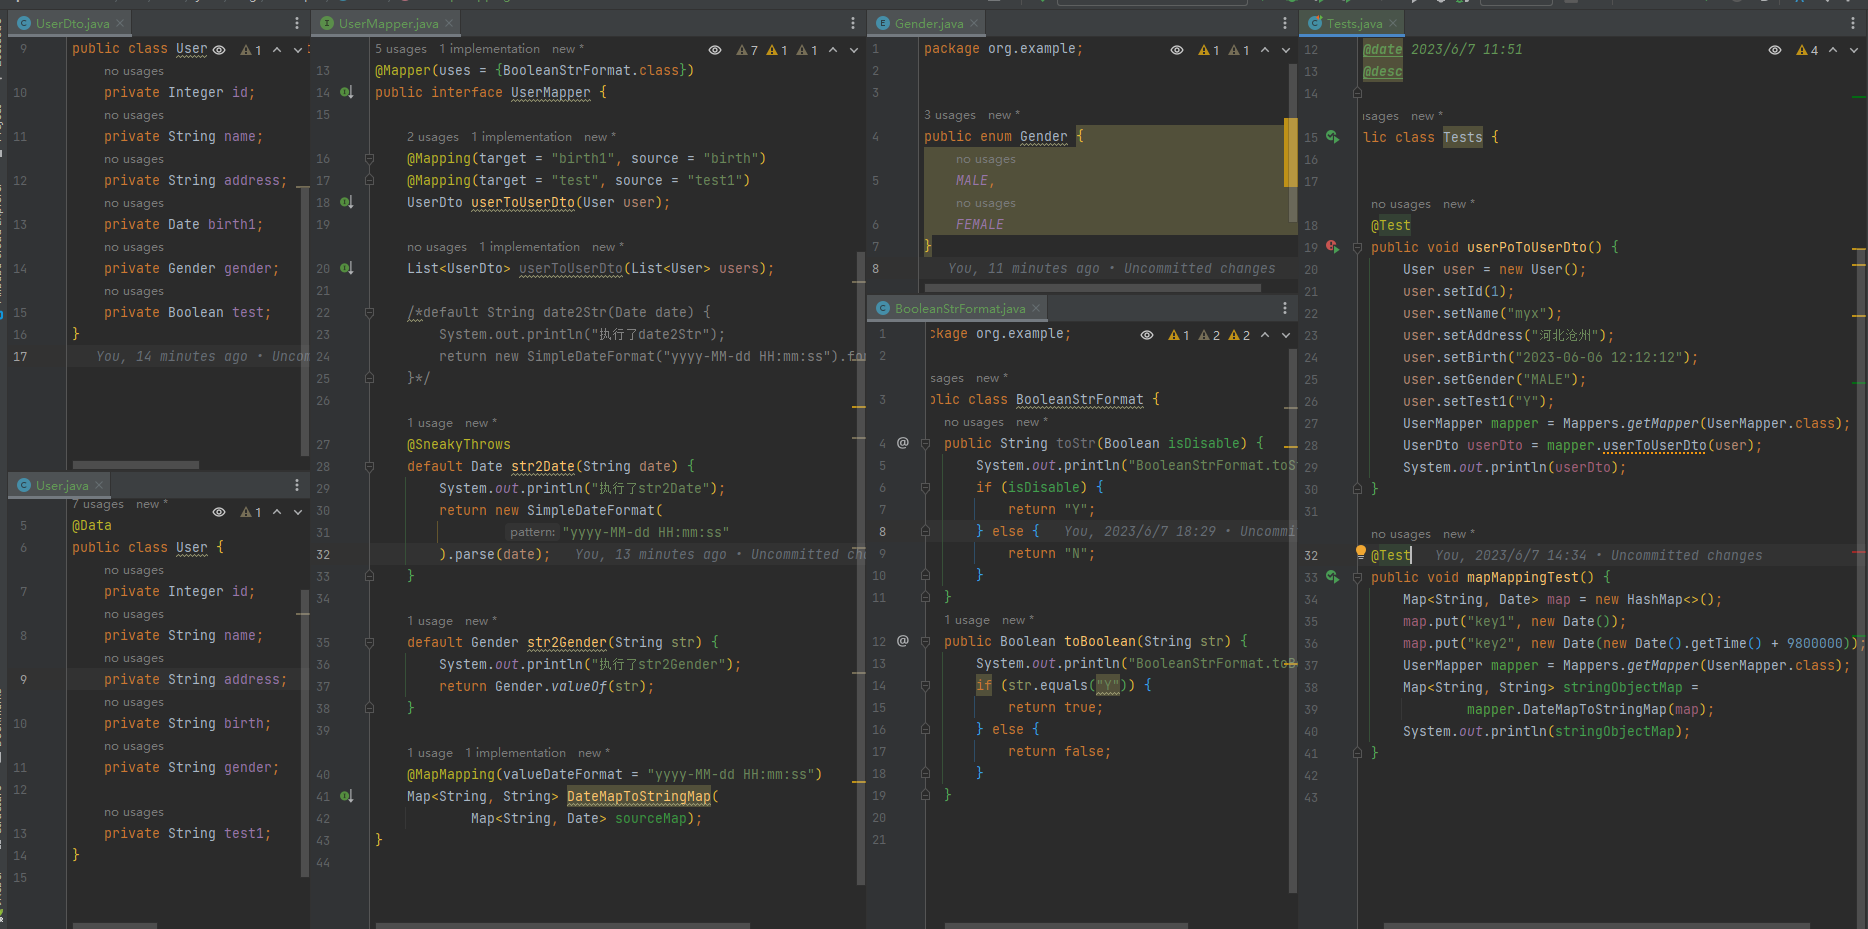The image size is (1868, 929).
Task: Go to next highlighted error in UserMapper.java
Action: coord(854,50)
